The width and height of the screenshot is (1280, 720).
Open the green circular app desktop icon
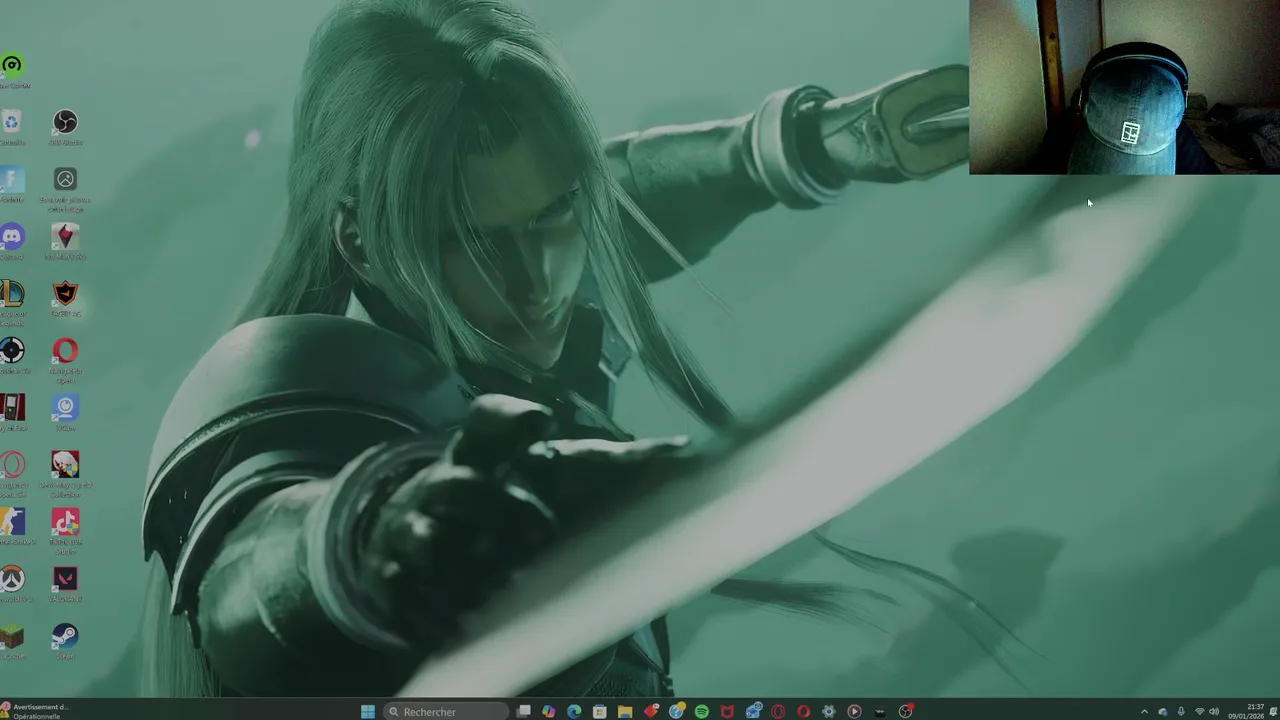click(x=12, y=69)
